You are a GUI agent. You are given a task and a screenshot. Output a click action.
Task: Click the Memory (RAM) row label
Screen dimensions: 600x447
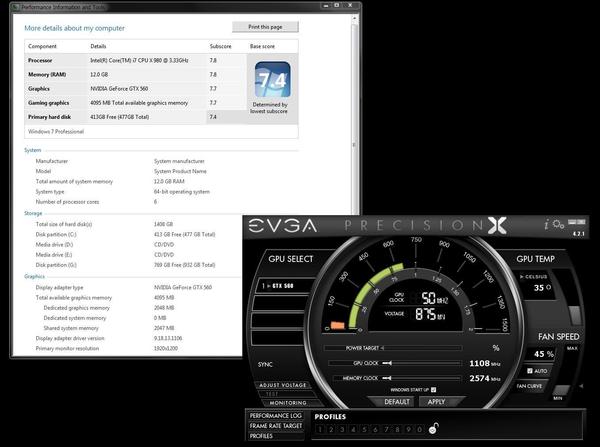(47, 75)
